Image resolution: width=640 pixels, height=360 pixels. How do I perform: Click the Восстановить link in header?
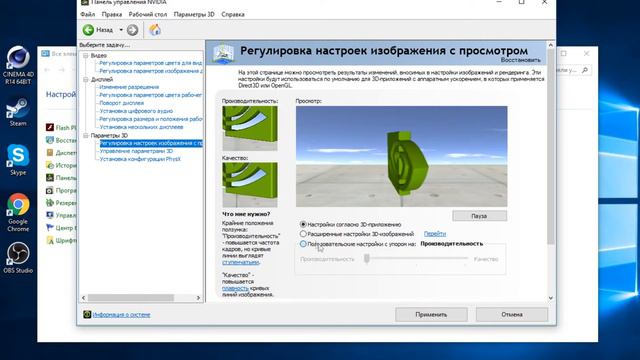click(x=520, y=60)
